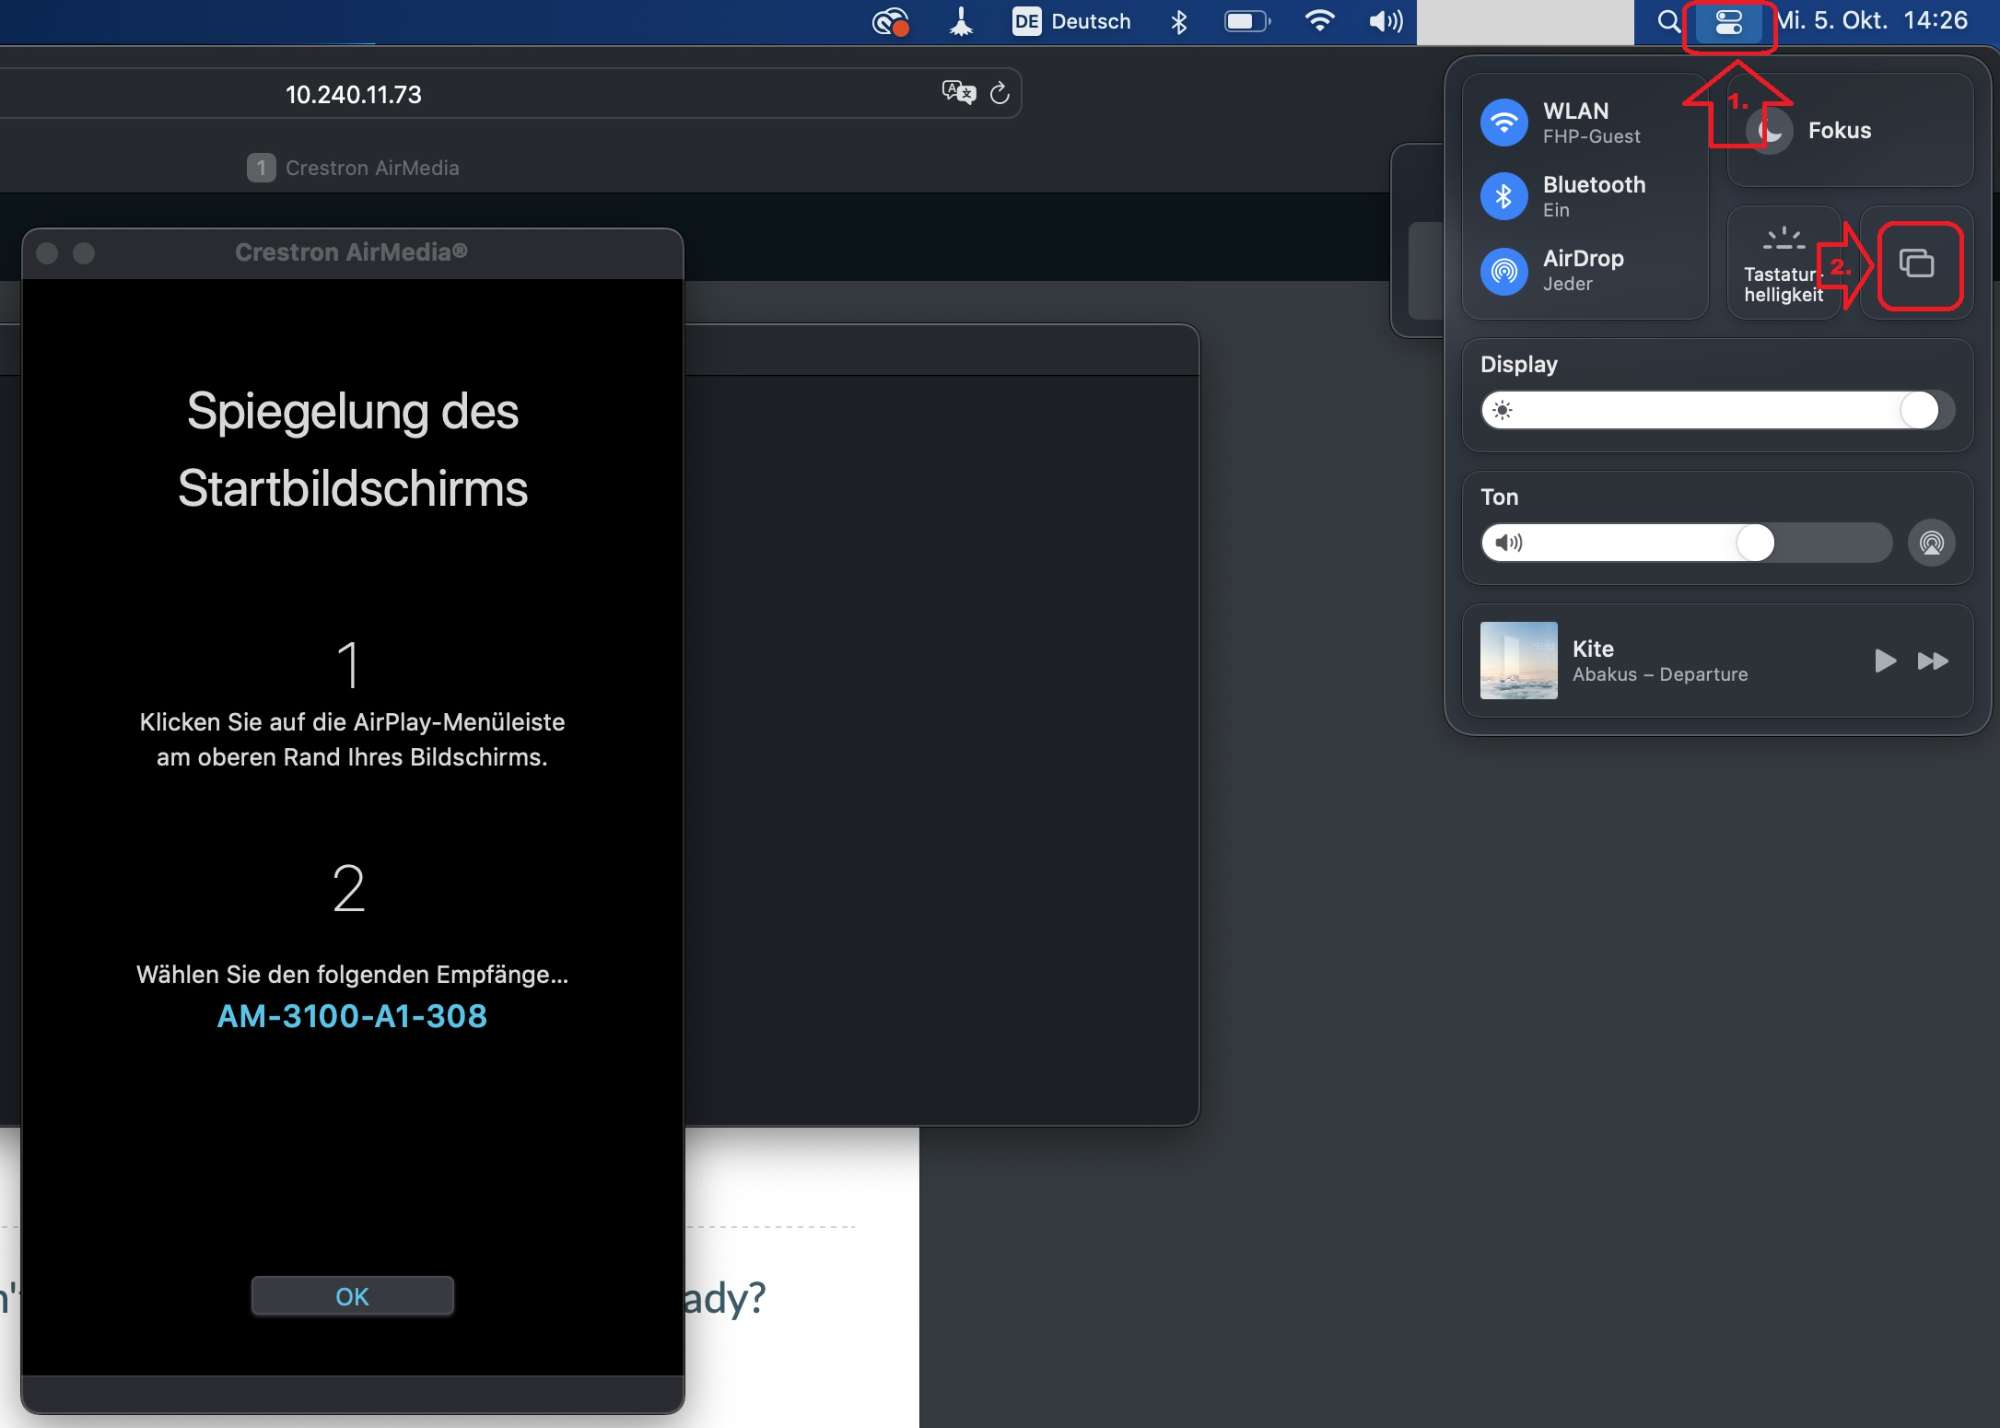Reload the page in the browser
The height and width of the screenshot is (1428, 2000).
999,94
